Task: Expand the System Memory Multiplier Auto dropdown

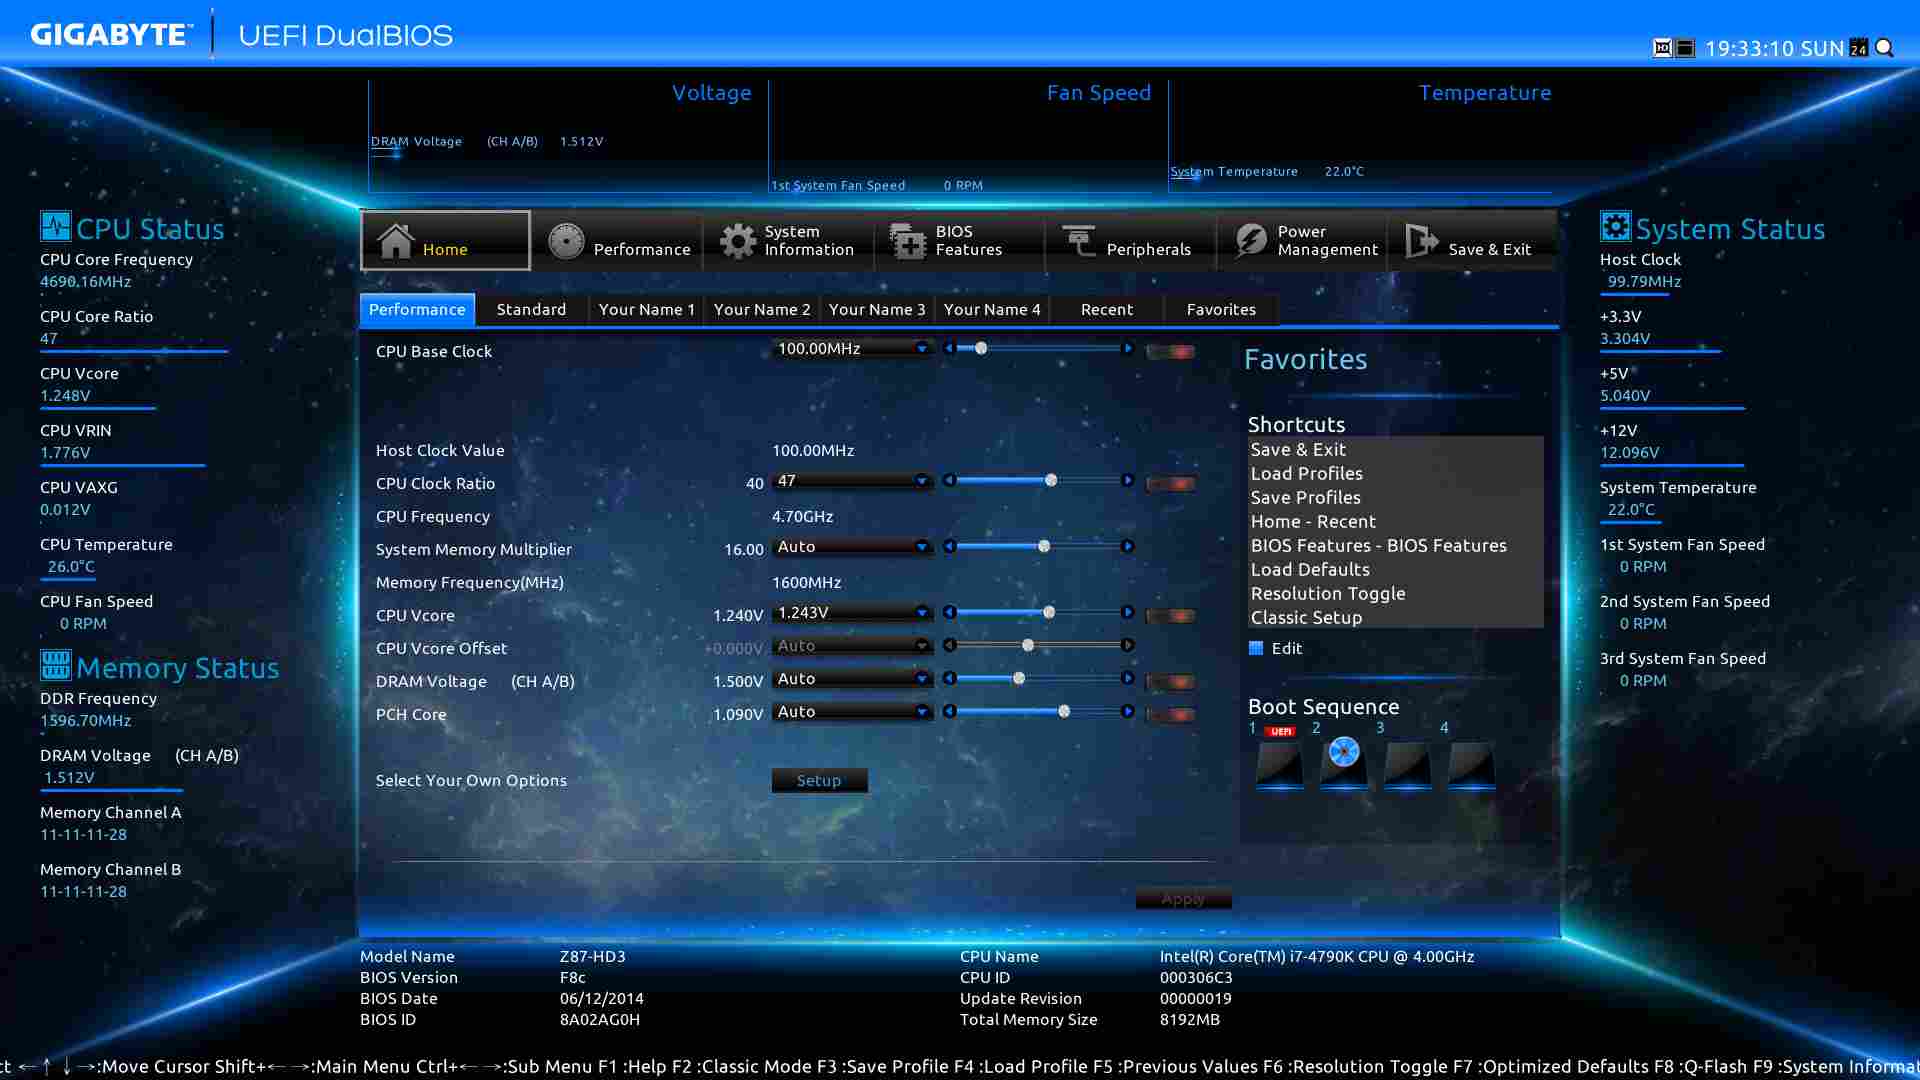Action: (921, 547)
